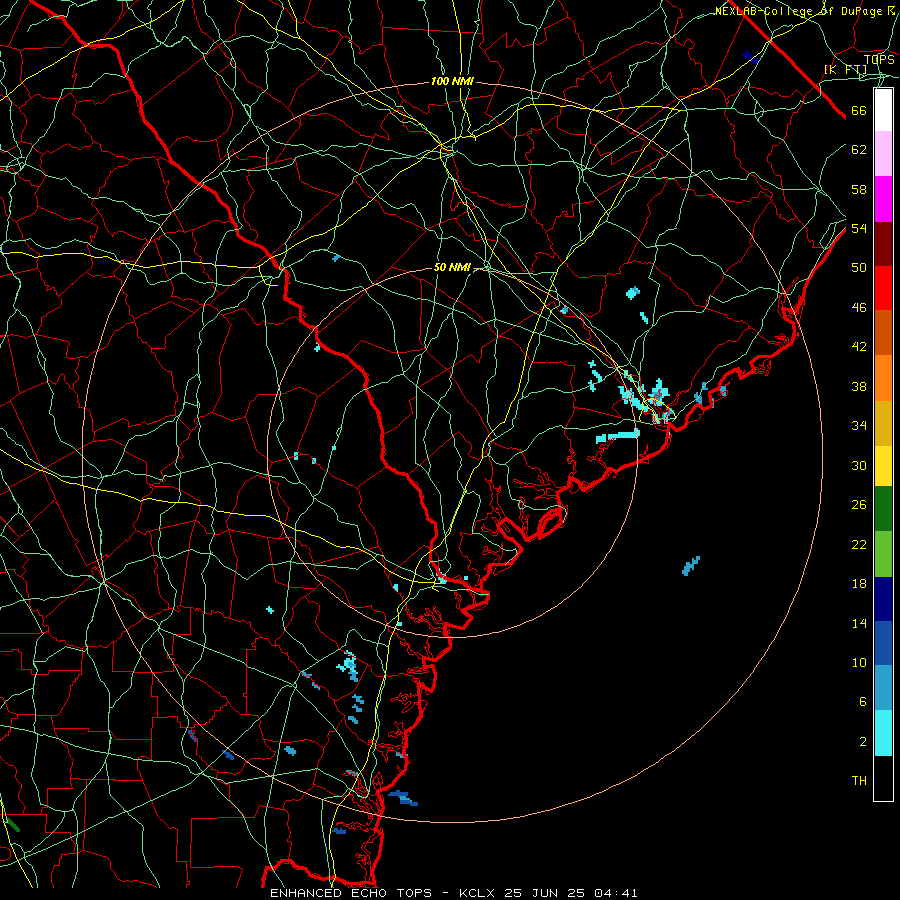Viewport: 900px width, 900px height.
Task: Click the 'KCLX' radar site identifier
Action: coord(479,893)
